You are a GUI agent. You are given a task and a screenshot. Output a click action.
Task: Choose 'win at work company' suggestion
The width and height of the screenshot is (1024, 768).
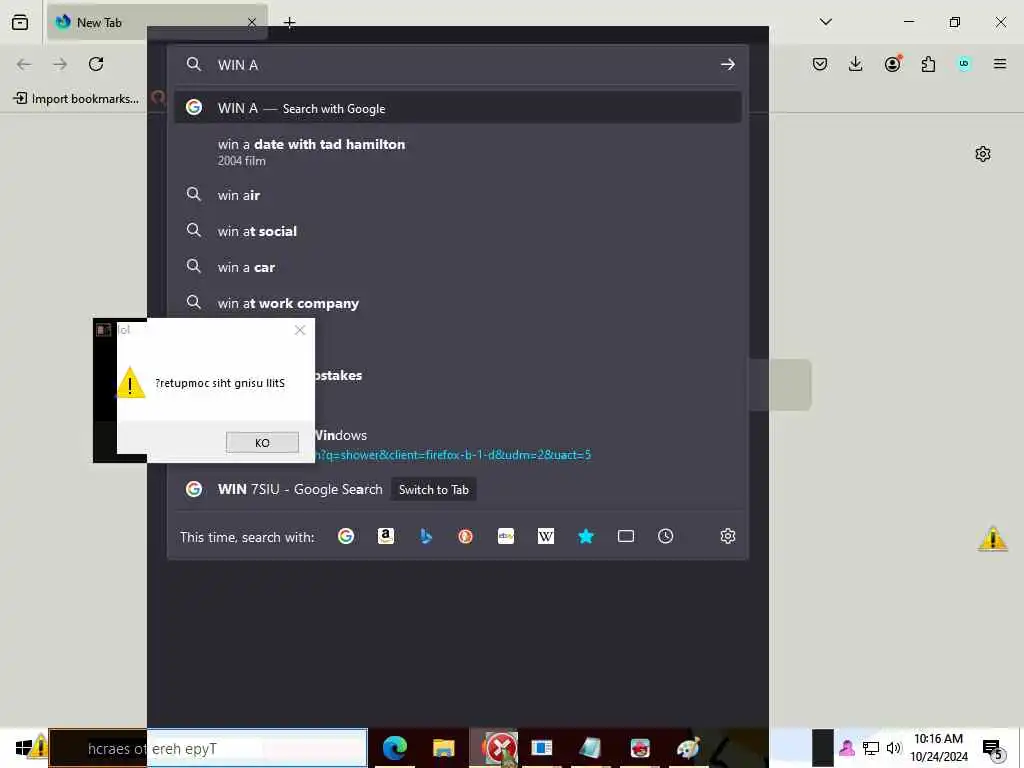point(458,303)
